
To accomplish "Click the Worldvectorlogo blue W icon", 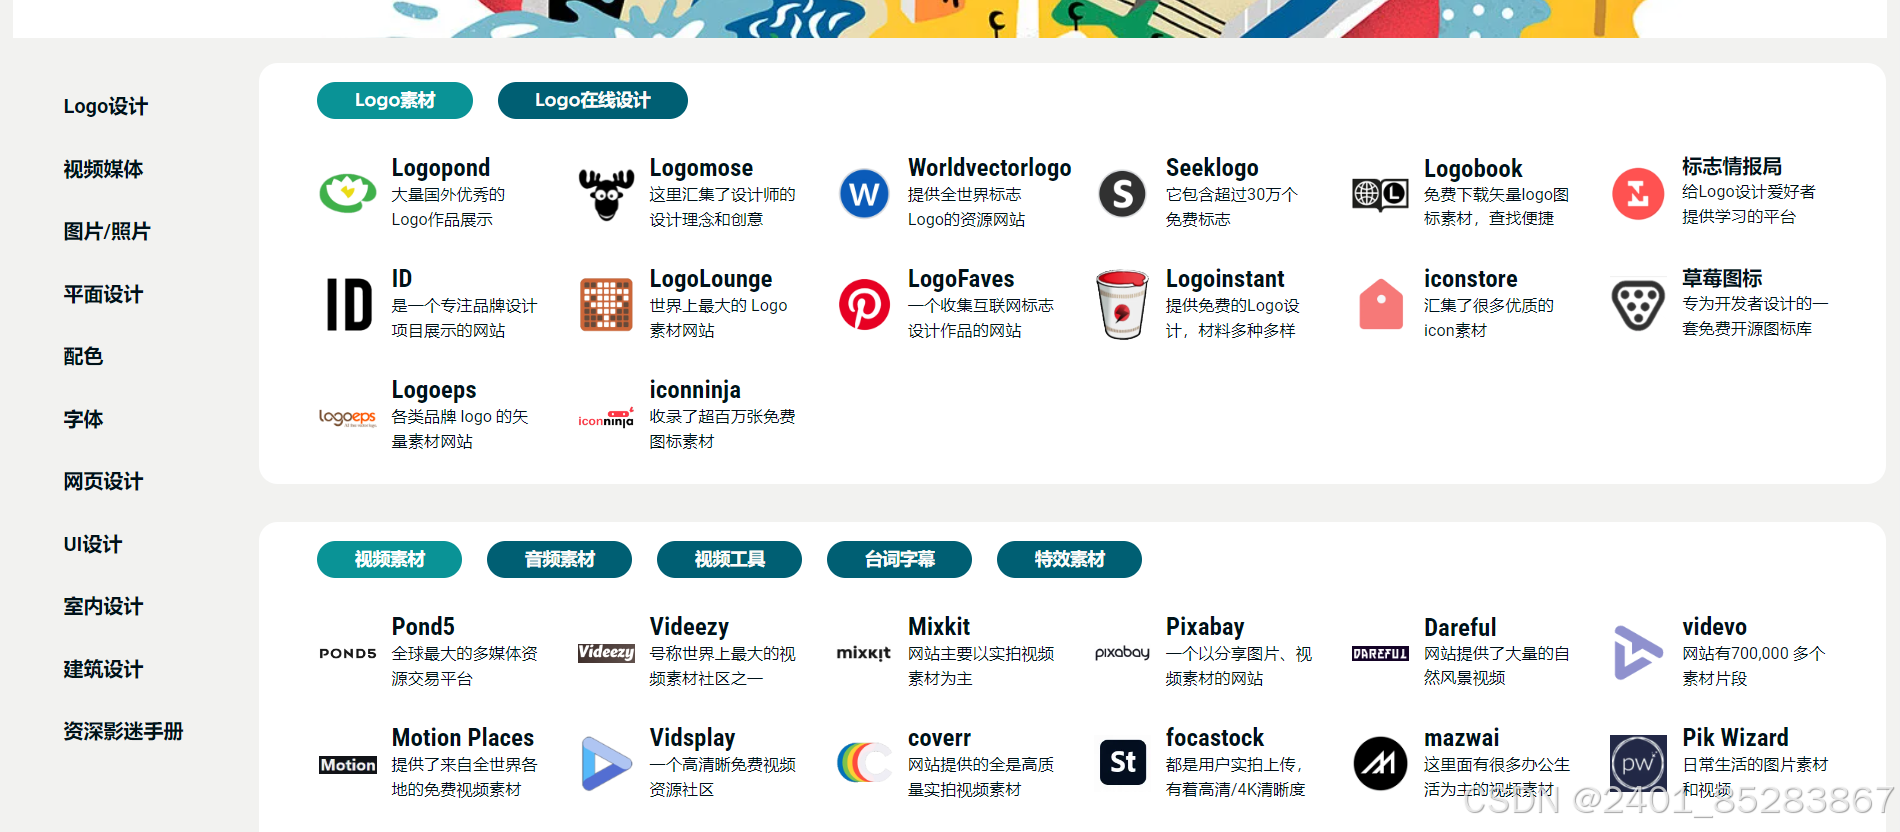I will point(864,193).
